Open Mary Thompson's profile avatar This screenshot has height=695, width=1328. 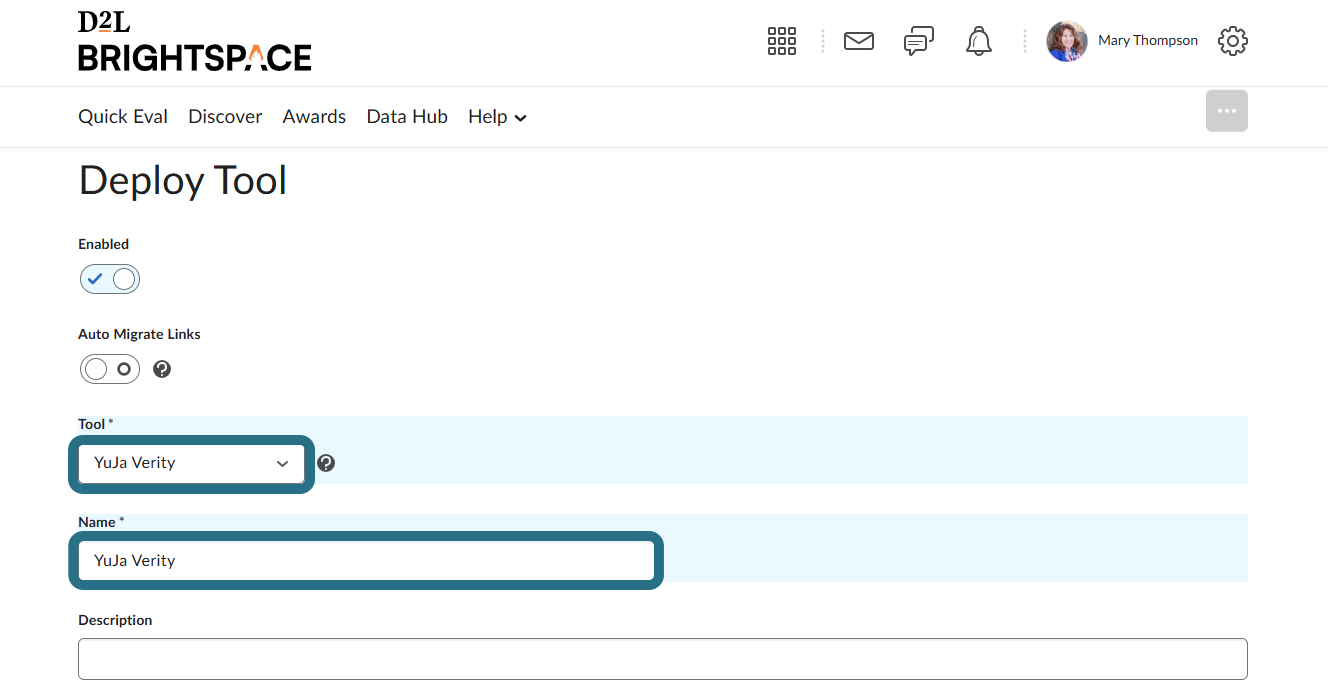pos(1067,41)
